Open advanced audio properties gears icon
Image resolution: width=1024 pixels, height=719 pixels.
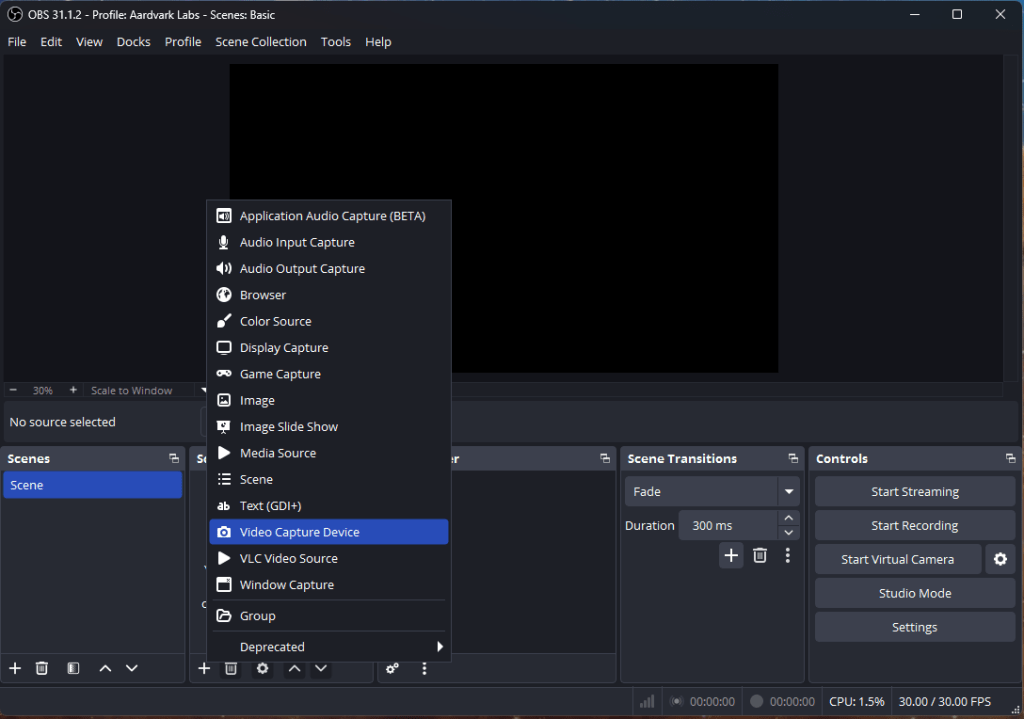click(393, 668)
